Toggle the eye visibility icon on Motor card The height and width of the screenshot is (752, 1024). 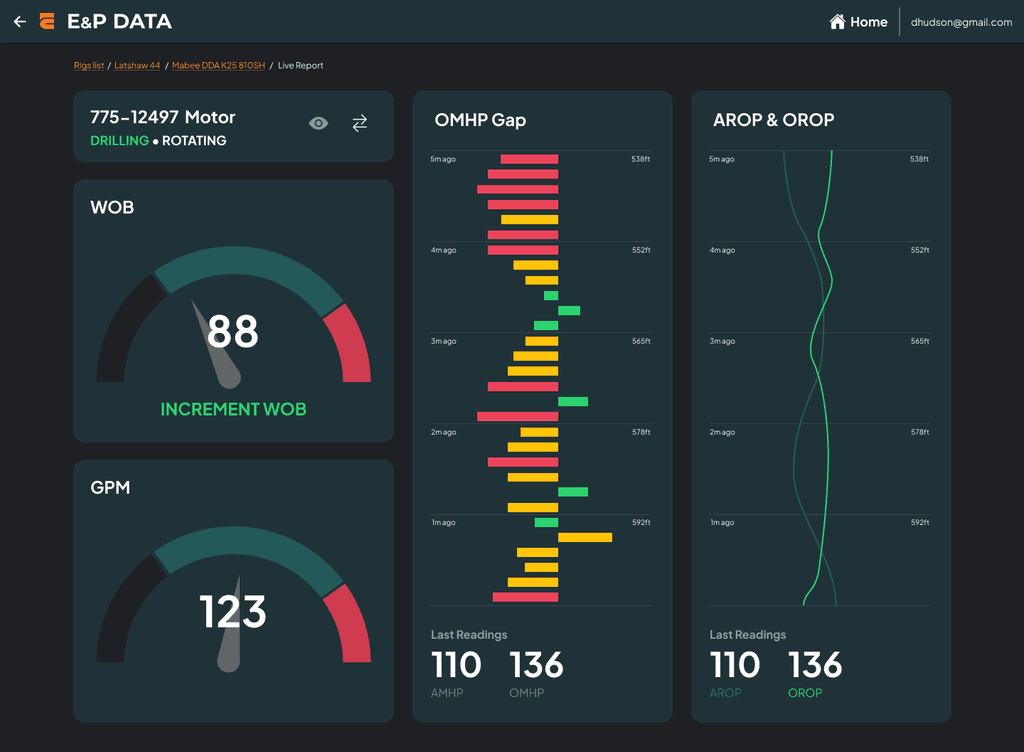pos(319,123)
